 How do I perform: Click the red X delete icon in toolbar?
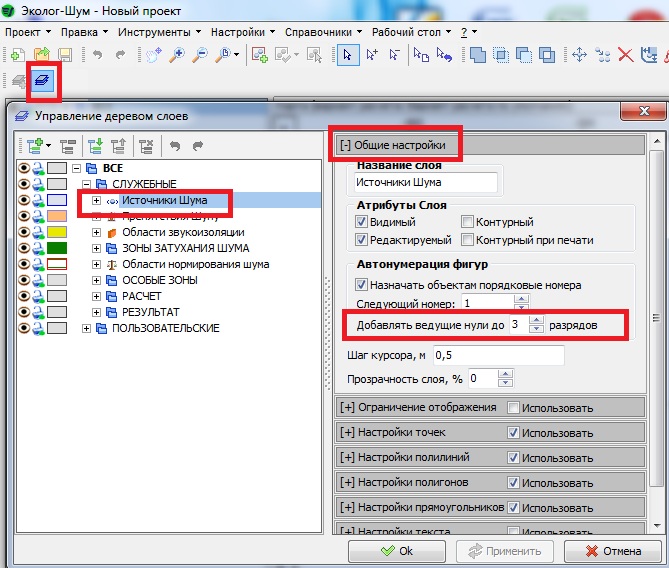click(627, 55)
